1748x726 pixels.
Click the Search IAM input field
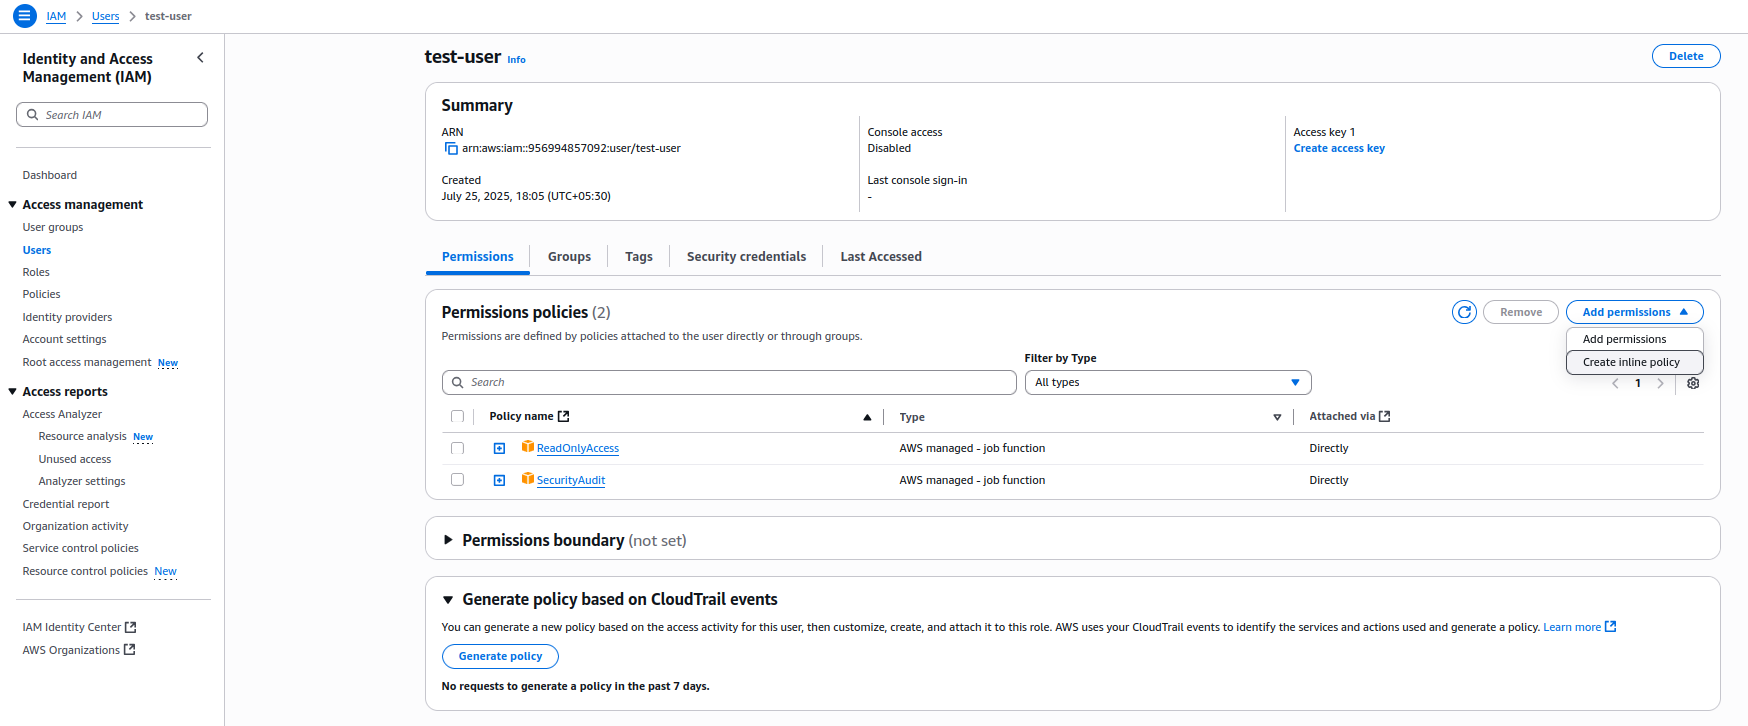(120, 115)
